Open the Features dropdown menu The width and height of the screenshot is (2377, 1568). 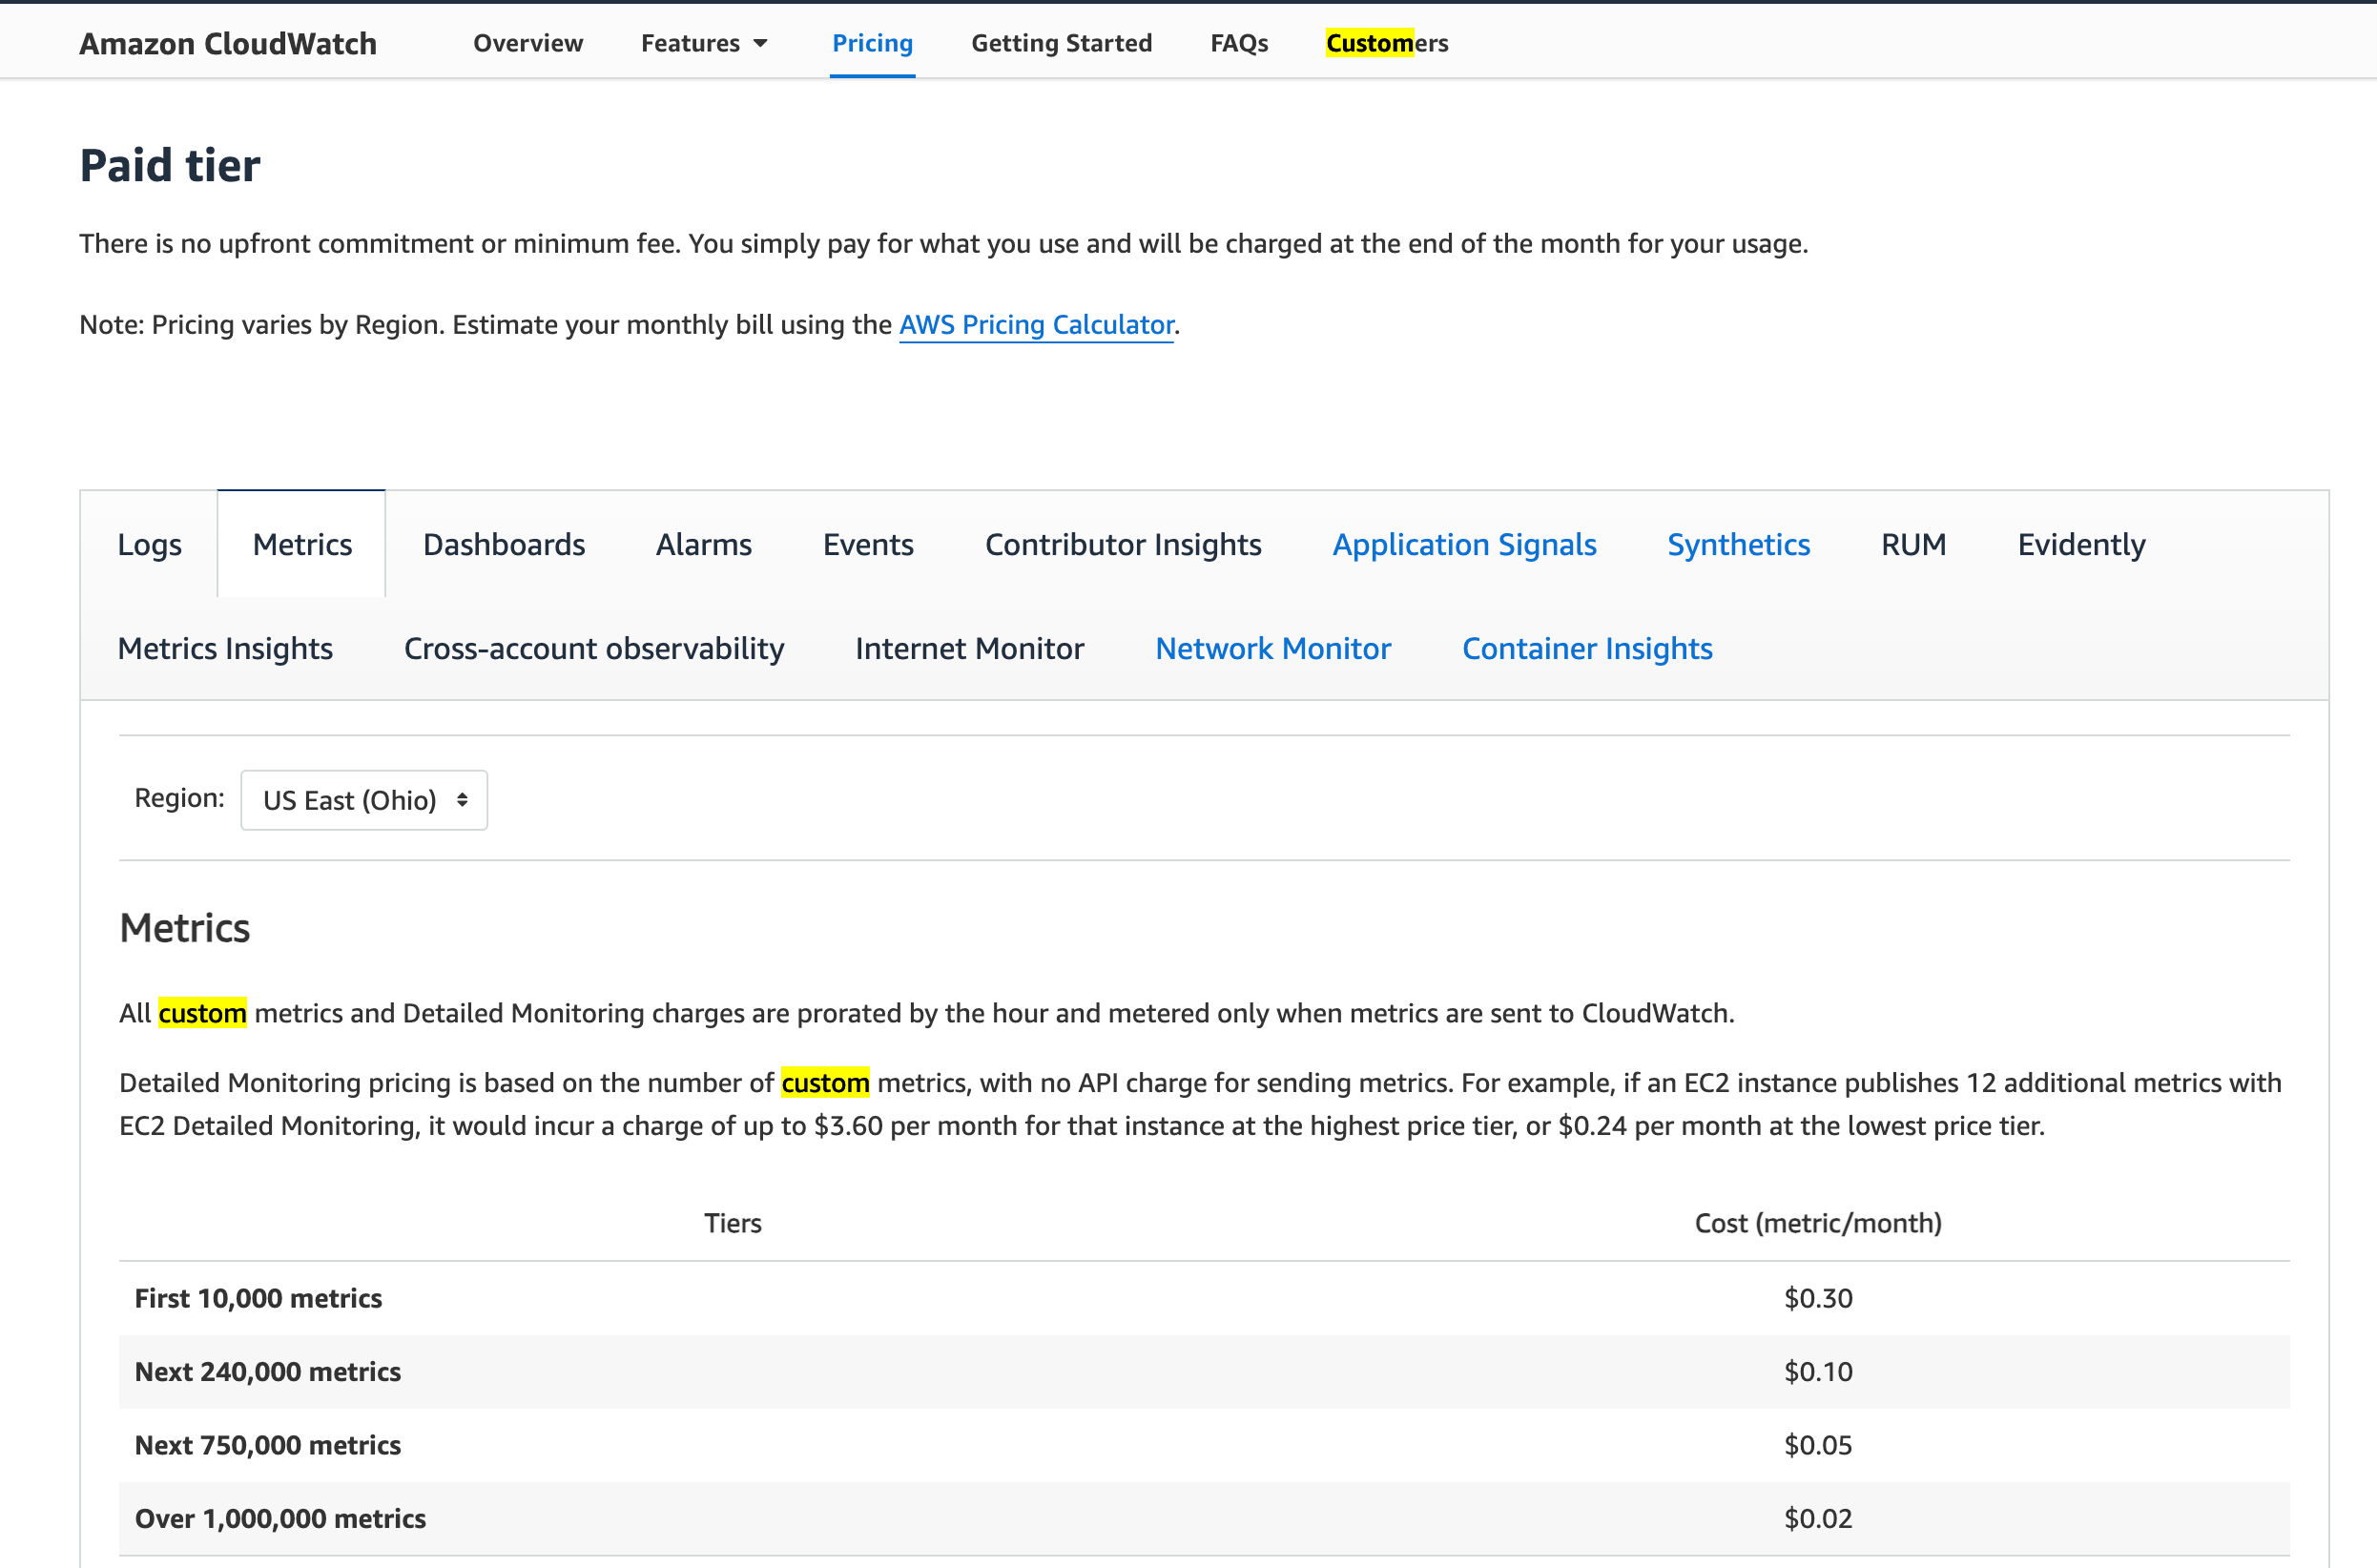coord(704,43)
